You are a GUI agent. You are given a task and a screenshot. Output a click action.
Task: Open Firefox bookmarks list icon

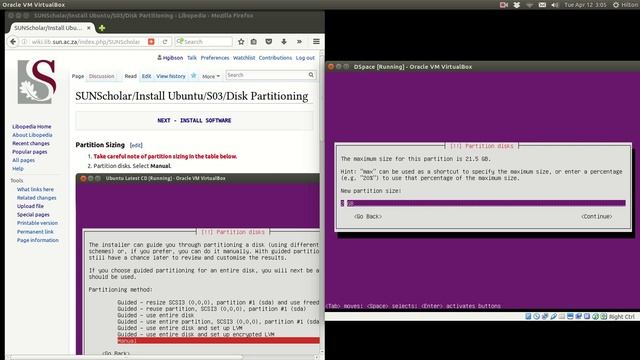coord(254,42)
